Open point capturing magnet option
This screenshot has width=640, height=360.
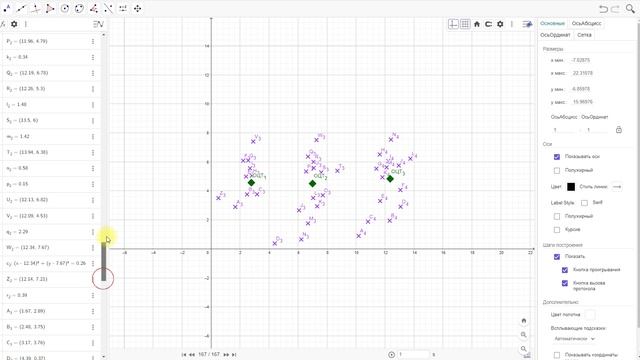(488, 24)
